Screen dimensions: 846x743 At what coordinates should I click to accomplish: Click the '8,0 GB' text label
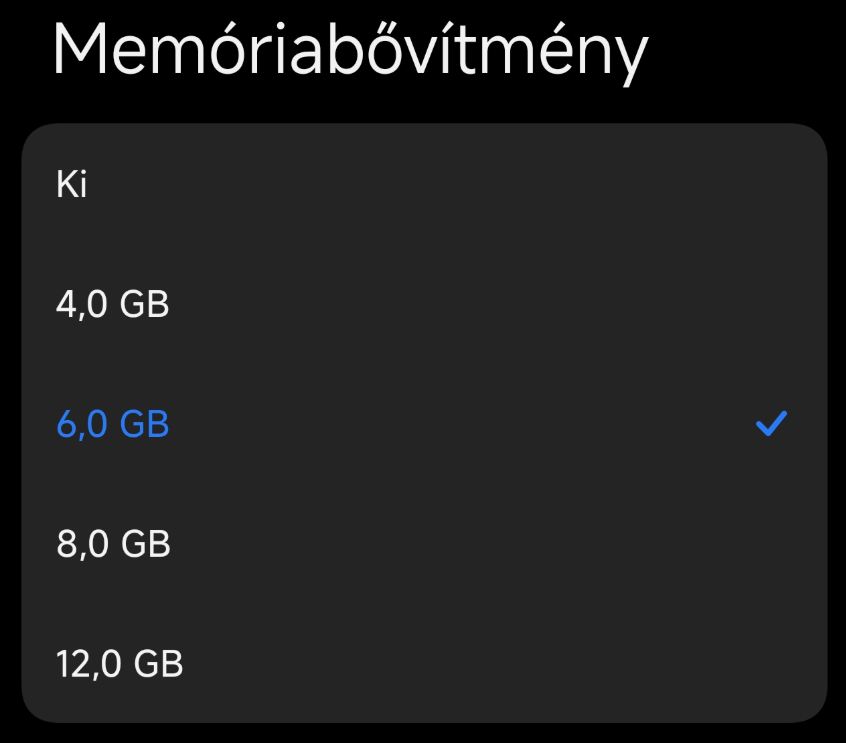pyautogui.click(x=113, y=544)
